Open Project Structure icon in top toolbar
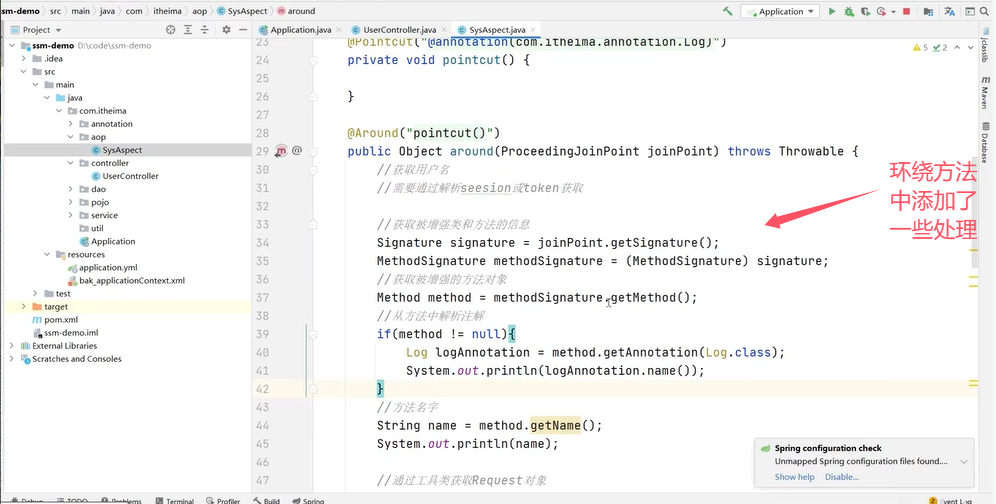 928,11
